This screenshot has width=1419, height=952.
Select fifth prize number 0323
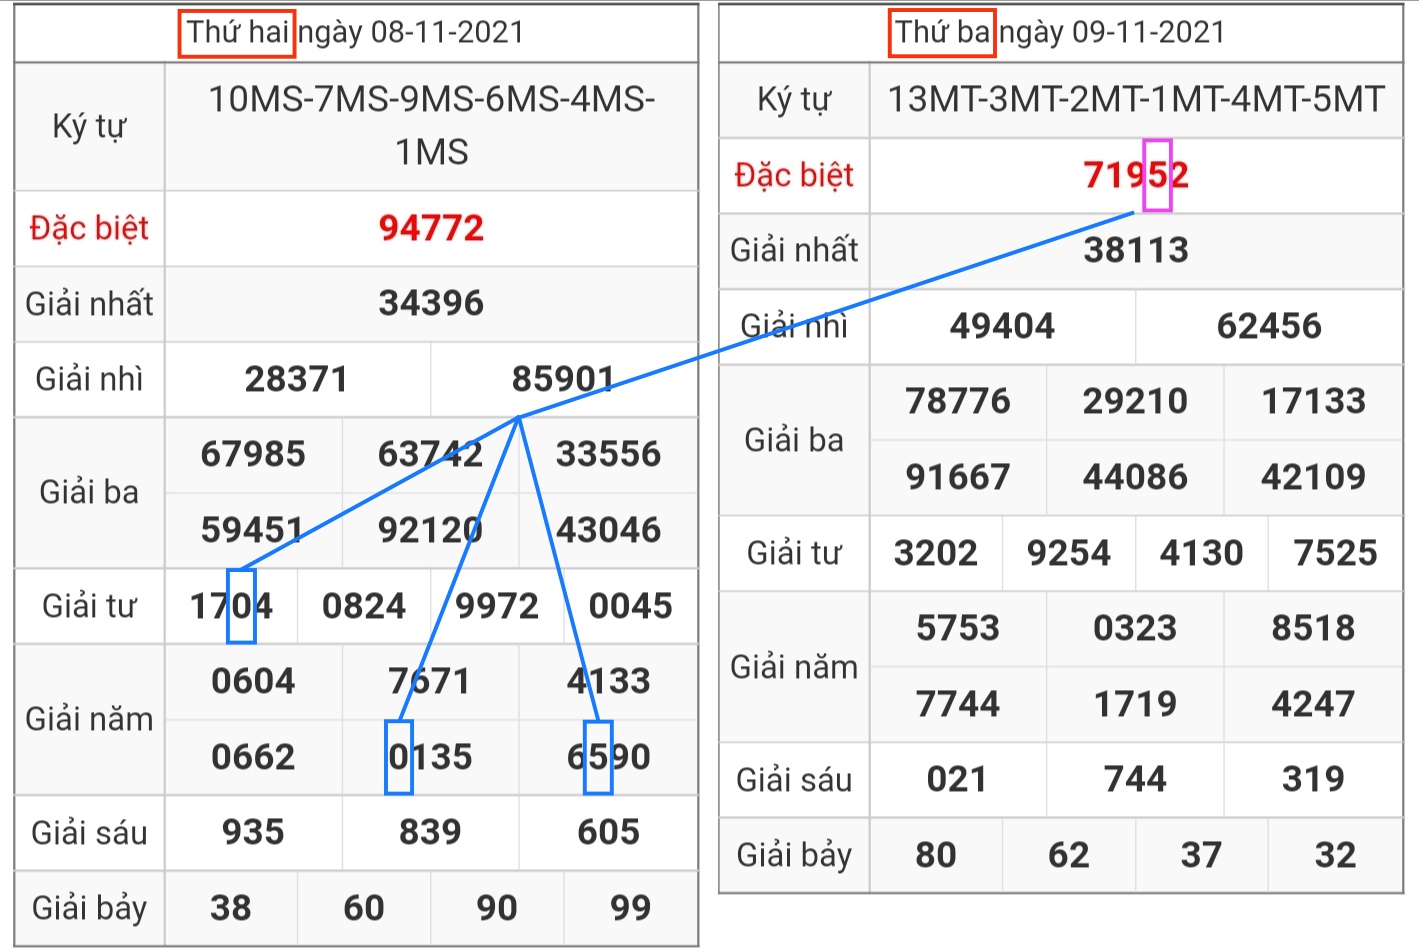(1136, 628)
